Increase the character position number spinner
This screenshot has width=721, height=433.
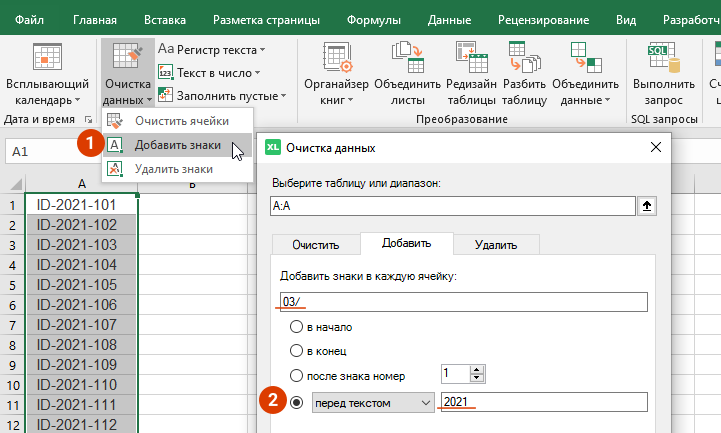[x=476, y=370]
